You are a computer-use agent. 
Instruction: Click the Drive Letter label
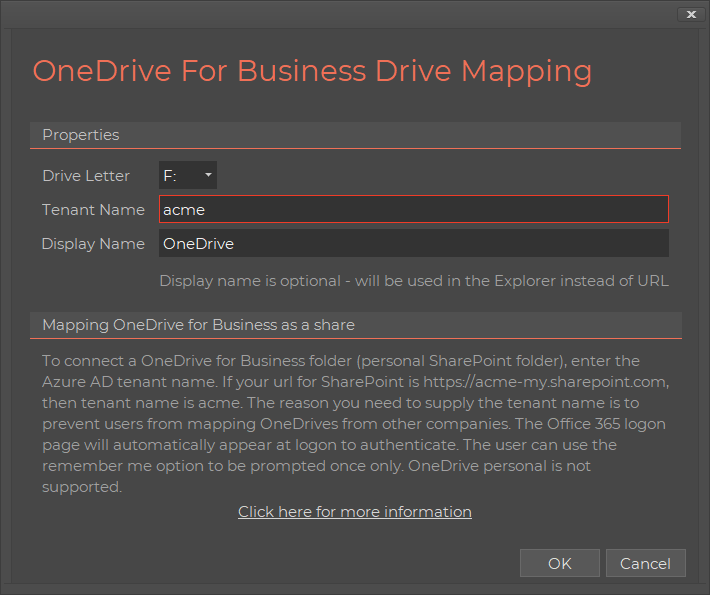(x=86, y=176)
